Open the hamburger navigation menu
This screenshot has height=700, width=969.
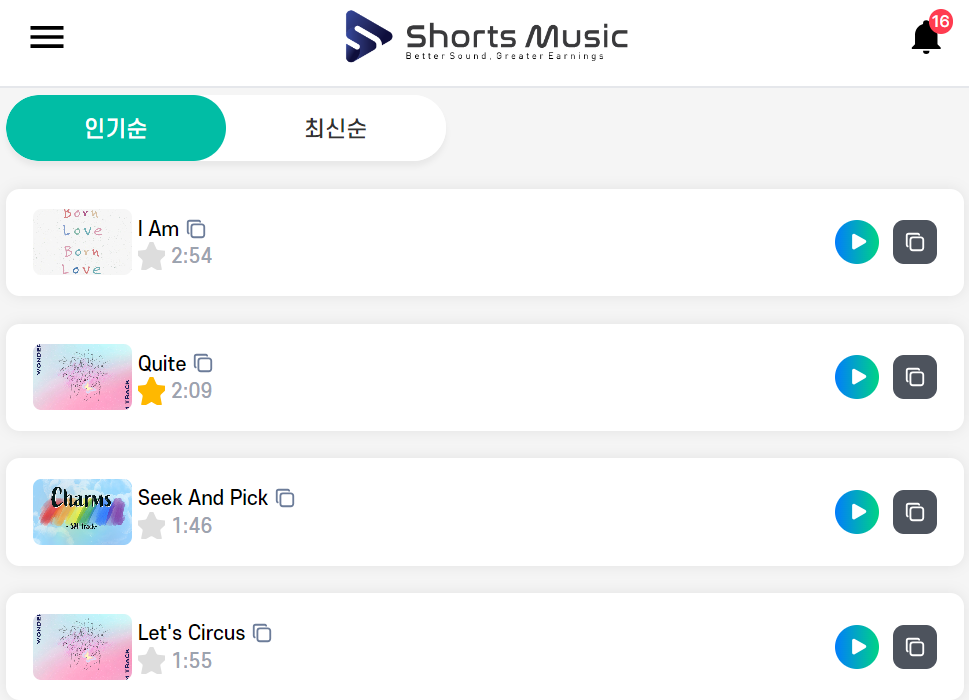coord(46,37)
